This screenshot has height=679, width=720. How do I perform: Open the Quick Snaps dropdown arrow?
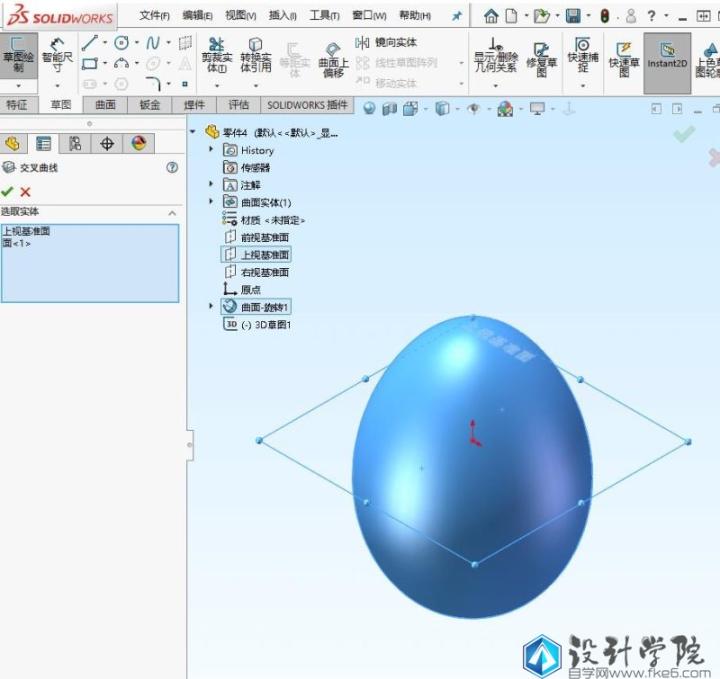click(583, 86)
